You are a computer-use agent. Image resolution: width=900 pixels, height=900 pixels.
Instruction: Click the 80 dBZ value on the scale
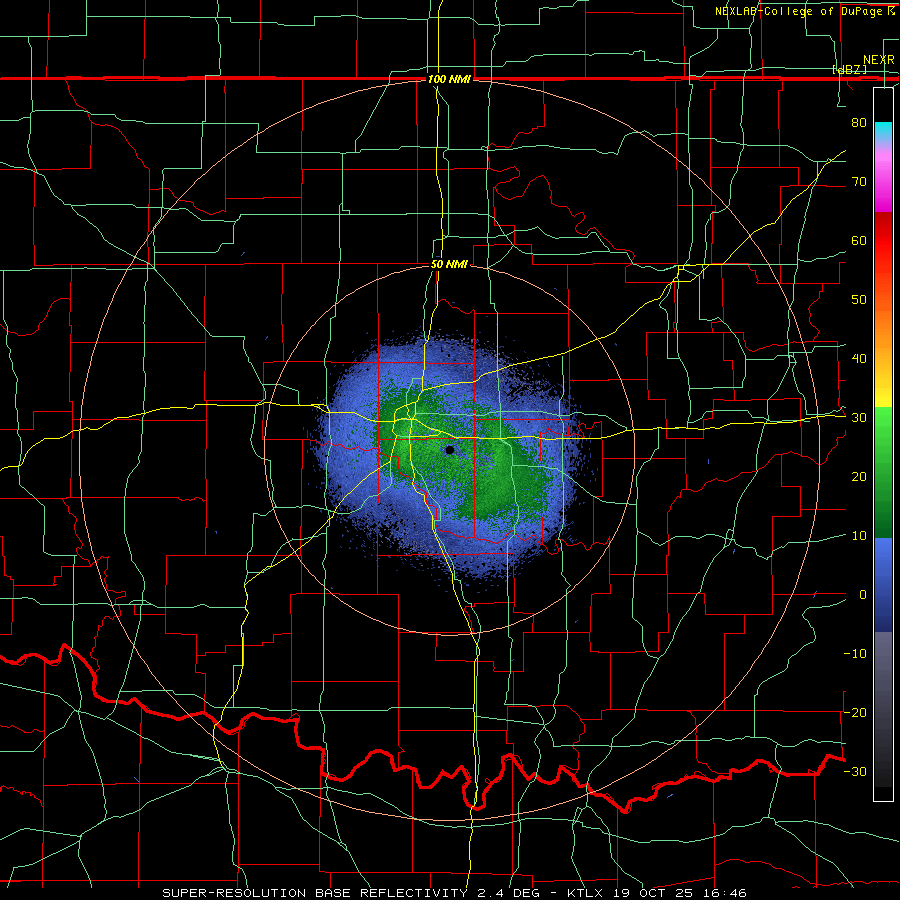(859, 122)
